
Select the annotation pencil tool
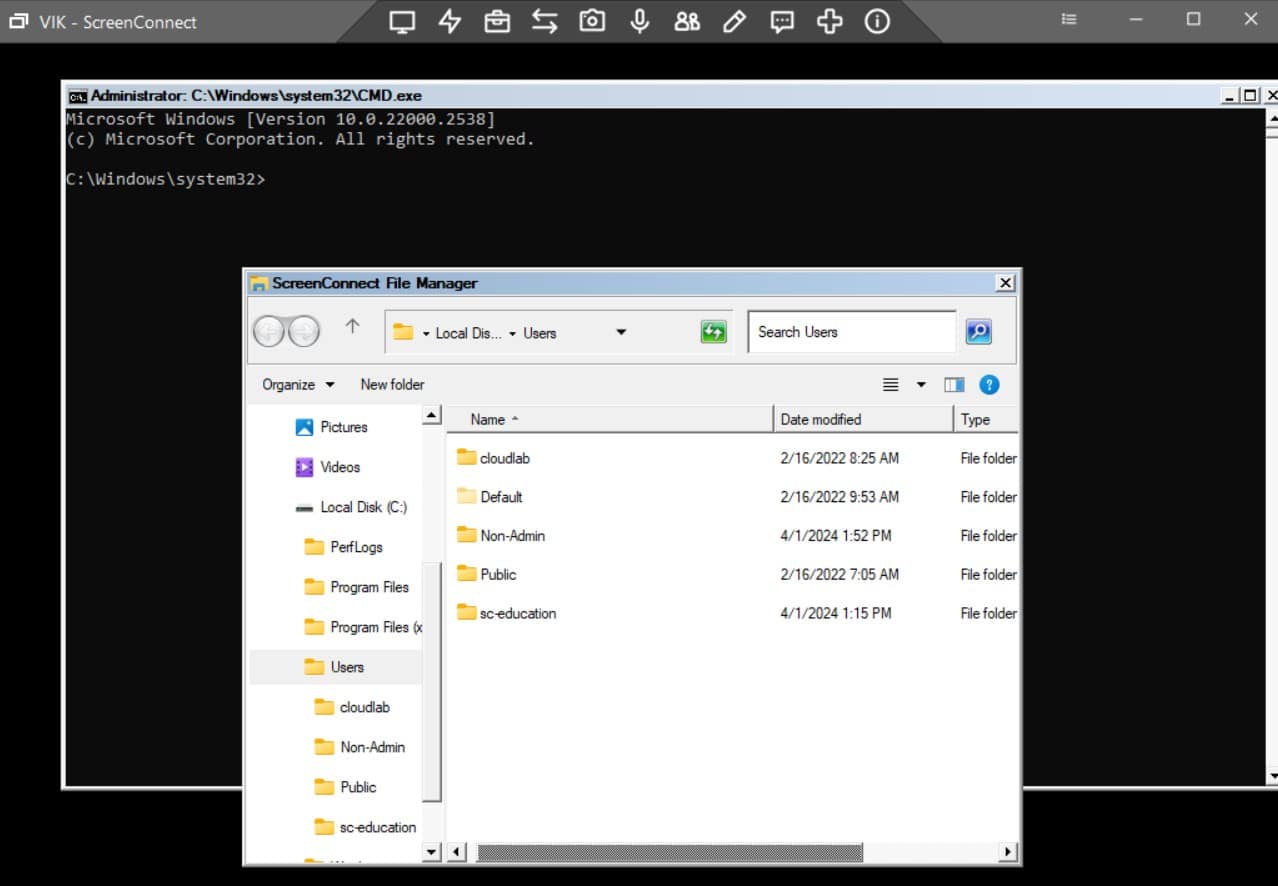pyautogui.click(x=734, y=21)
